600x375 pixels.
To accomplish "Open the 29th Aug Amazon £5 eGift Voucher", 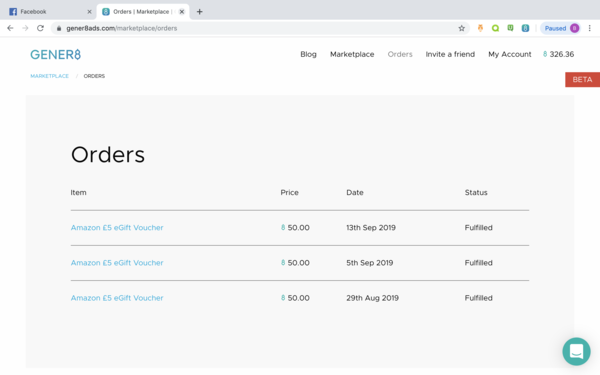I will click(117, 298).
